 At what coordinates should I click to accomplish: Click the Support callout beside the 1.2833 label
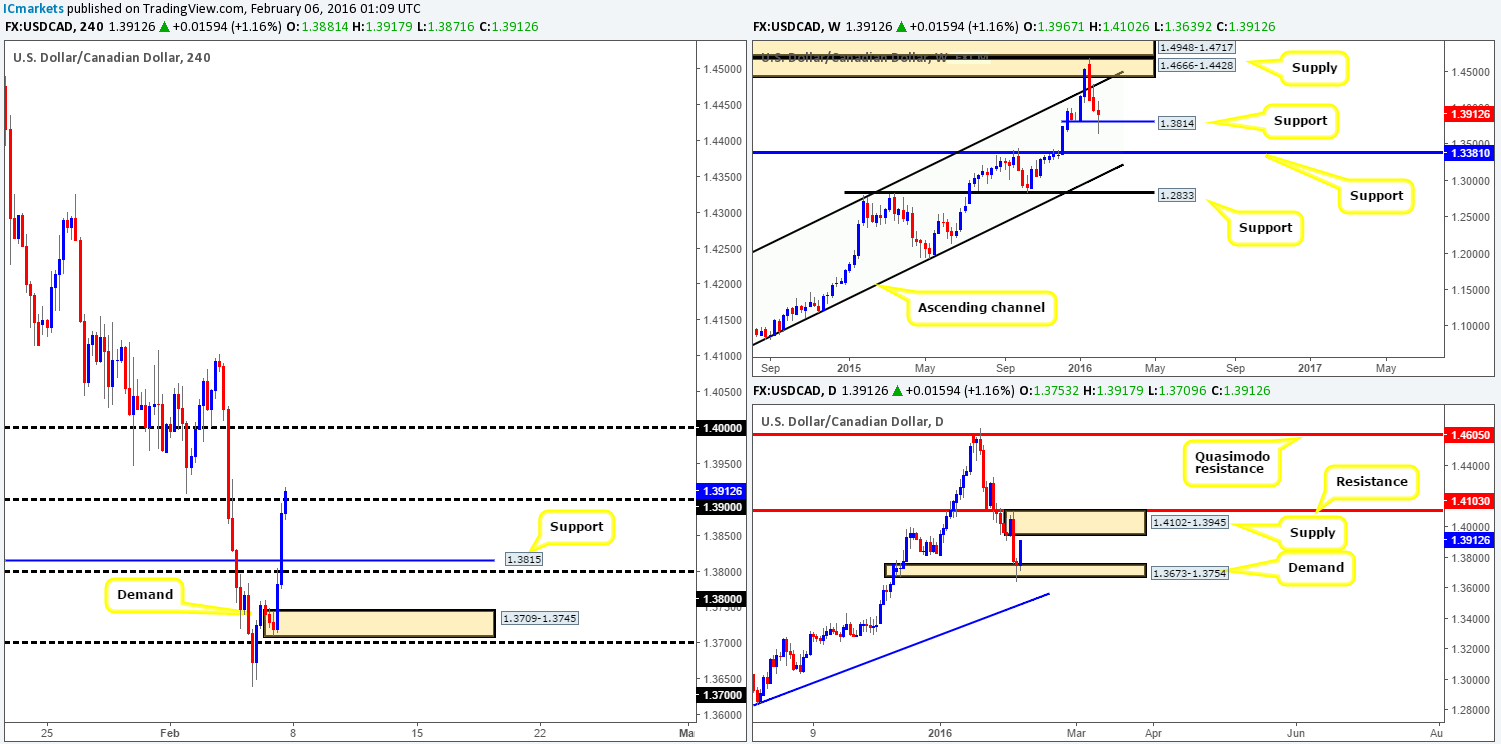pos(1265,227)
